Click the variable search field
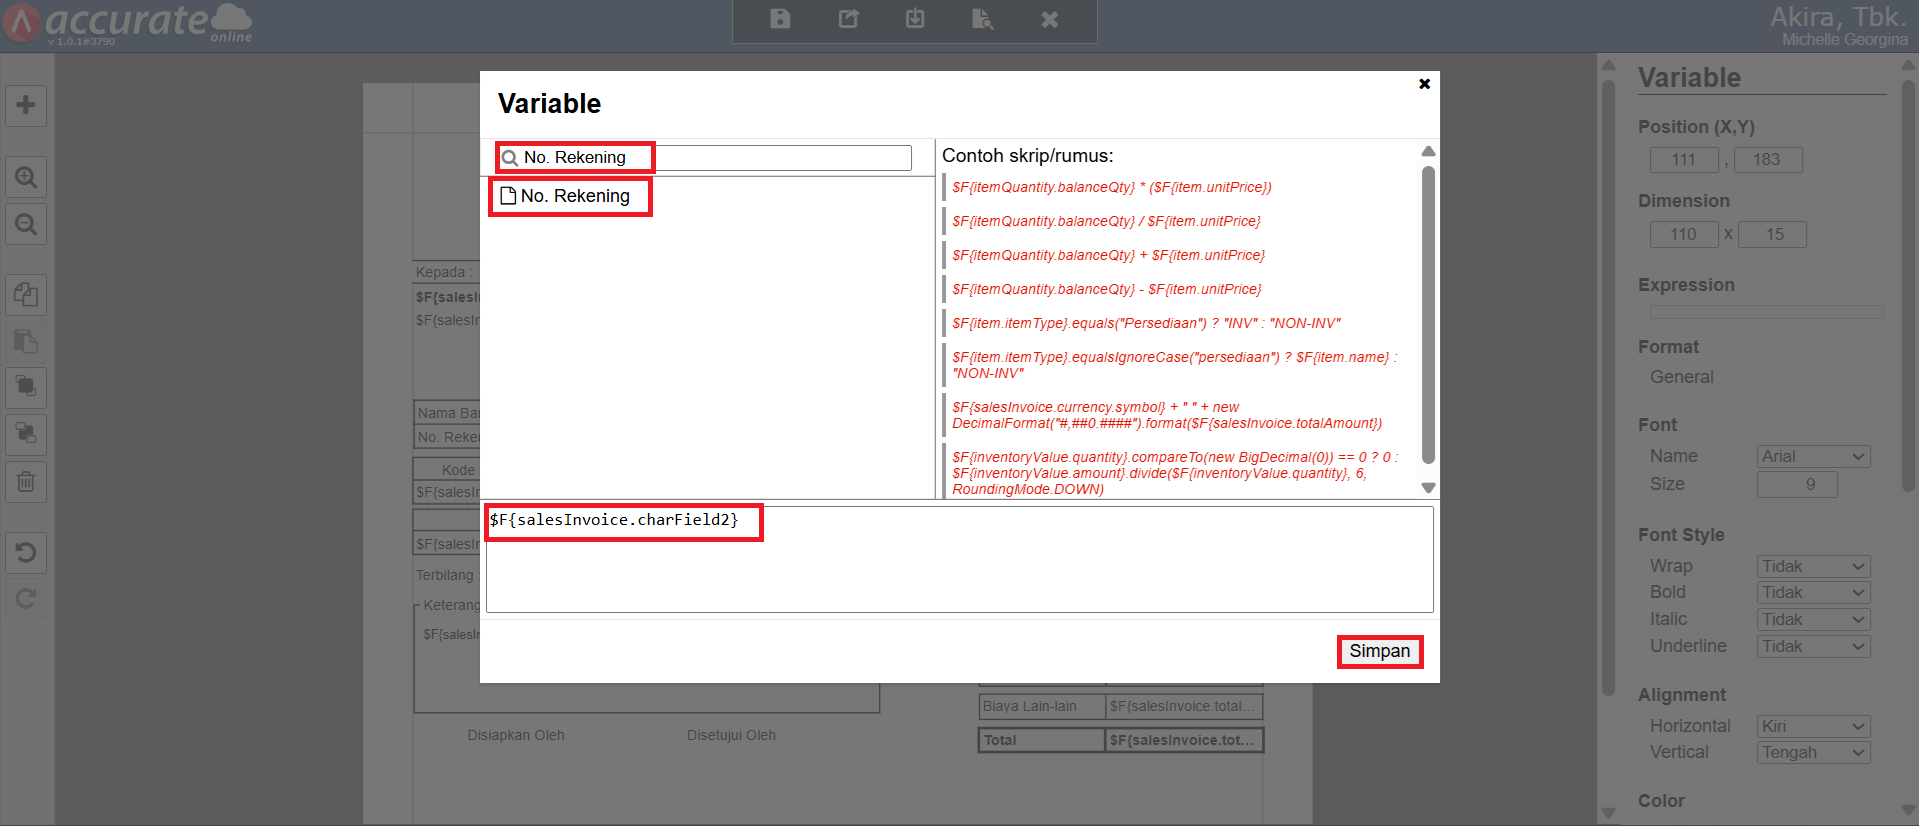Screen dimensions: 1919x826 pyautogui.click(x=780, y=158)
